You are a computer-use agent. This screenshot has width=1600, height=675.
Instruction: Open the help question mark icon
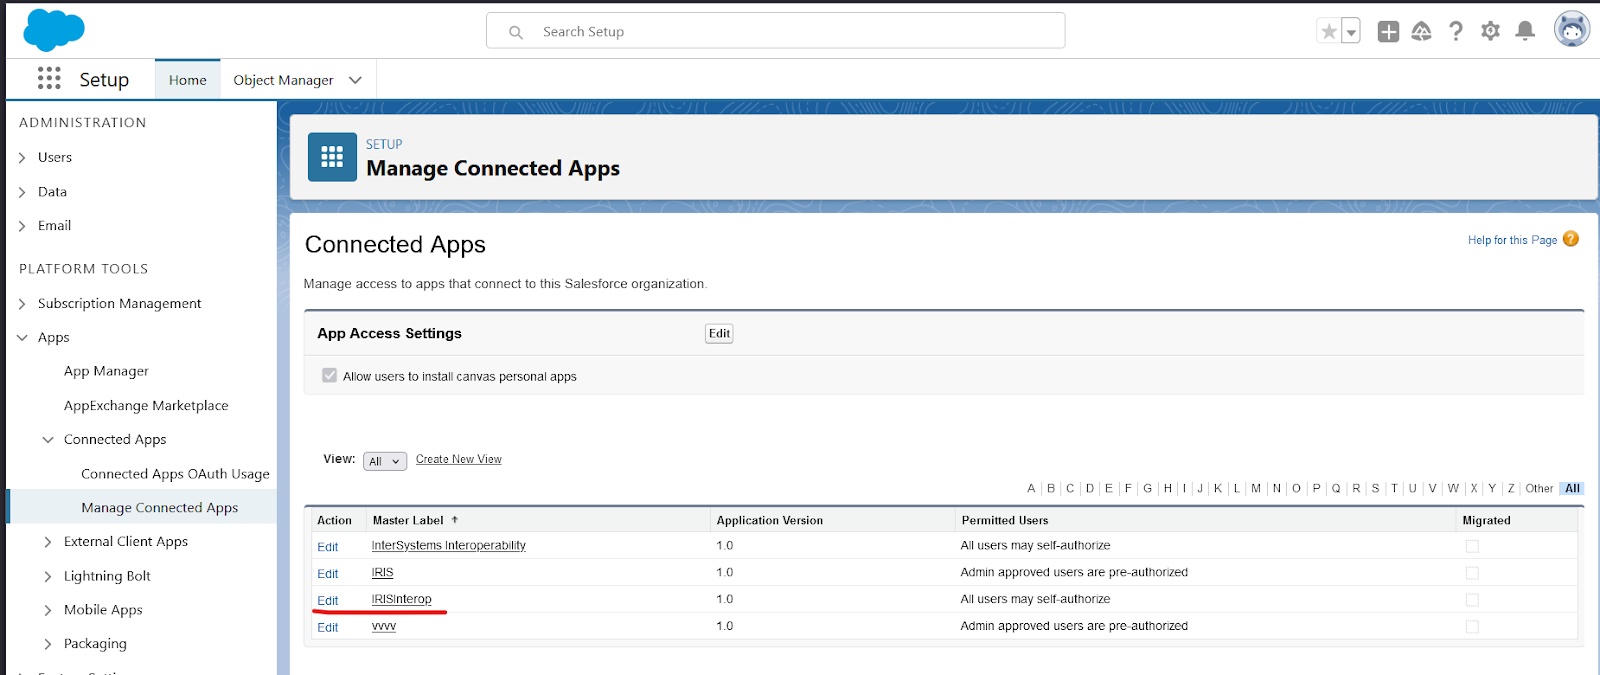tap(1456, 32)
